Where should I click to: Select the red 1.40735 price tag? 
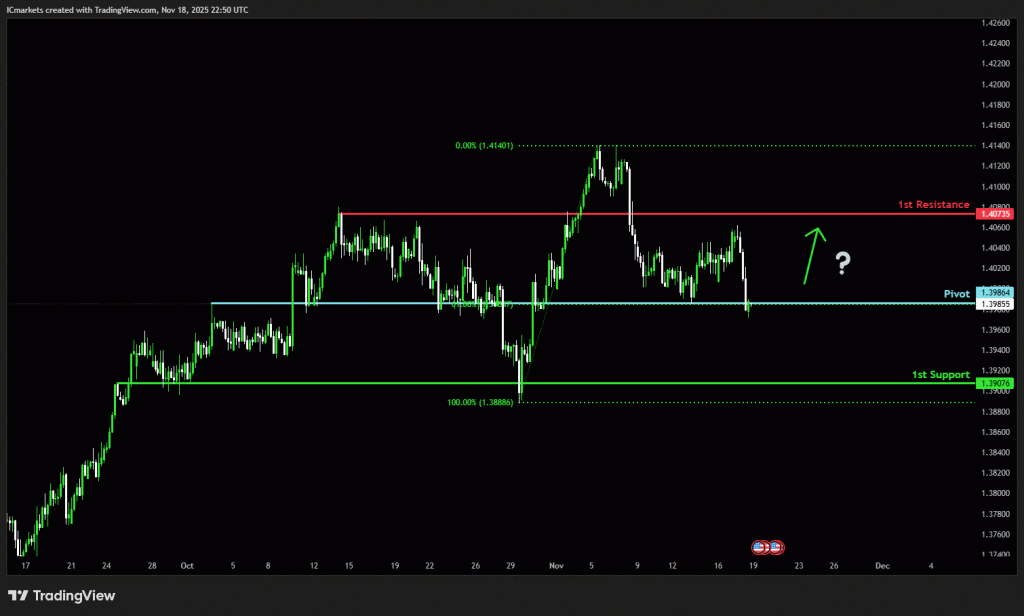pyautogui.click(x=996, y=214)
